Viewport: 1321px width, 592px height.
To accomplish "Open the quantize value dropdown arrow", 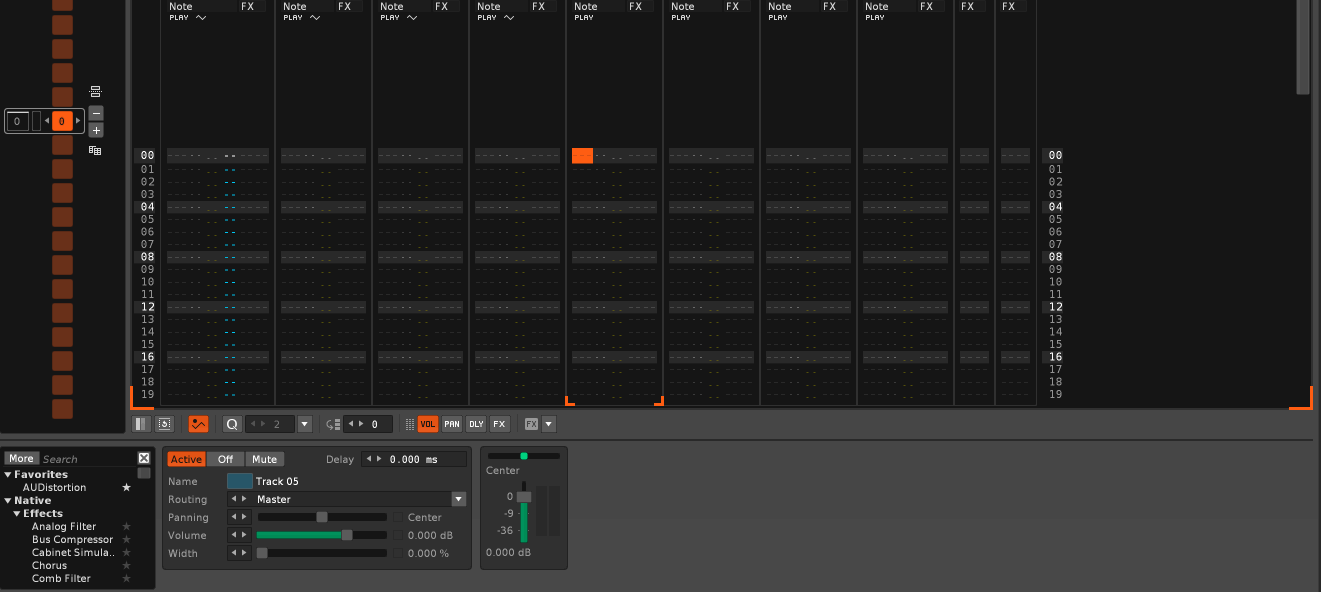I will click(x=305, y=424).
